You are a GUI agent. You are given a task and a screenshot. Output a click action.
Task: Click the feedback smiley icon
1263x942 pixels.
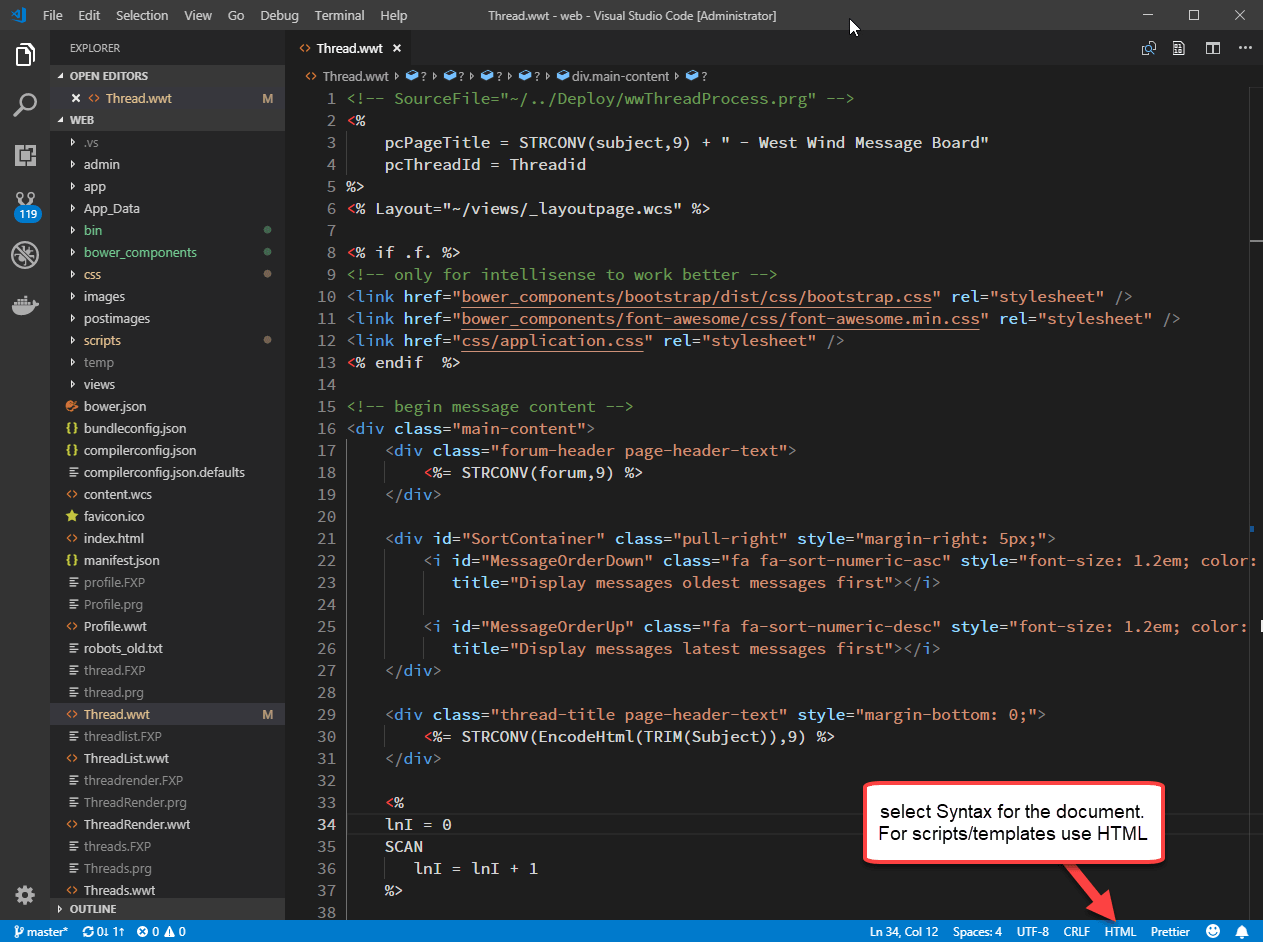(1213, 931)
